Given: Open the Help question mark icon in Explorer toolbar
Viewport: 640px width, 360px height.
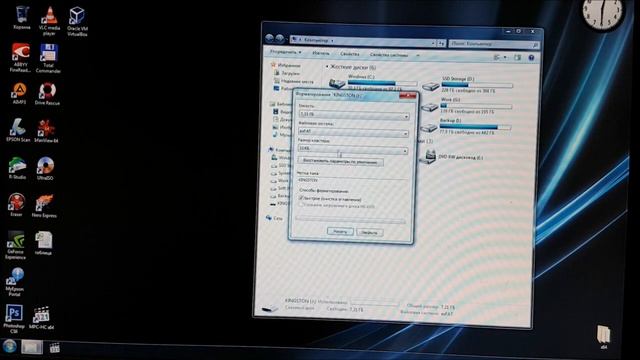Looking at the screenshot, I should pyautogui.click(x=531, y=58).
